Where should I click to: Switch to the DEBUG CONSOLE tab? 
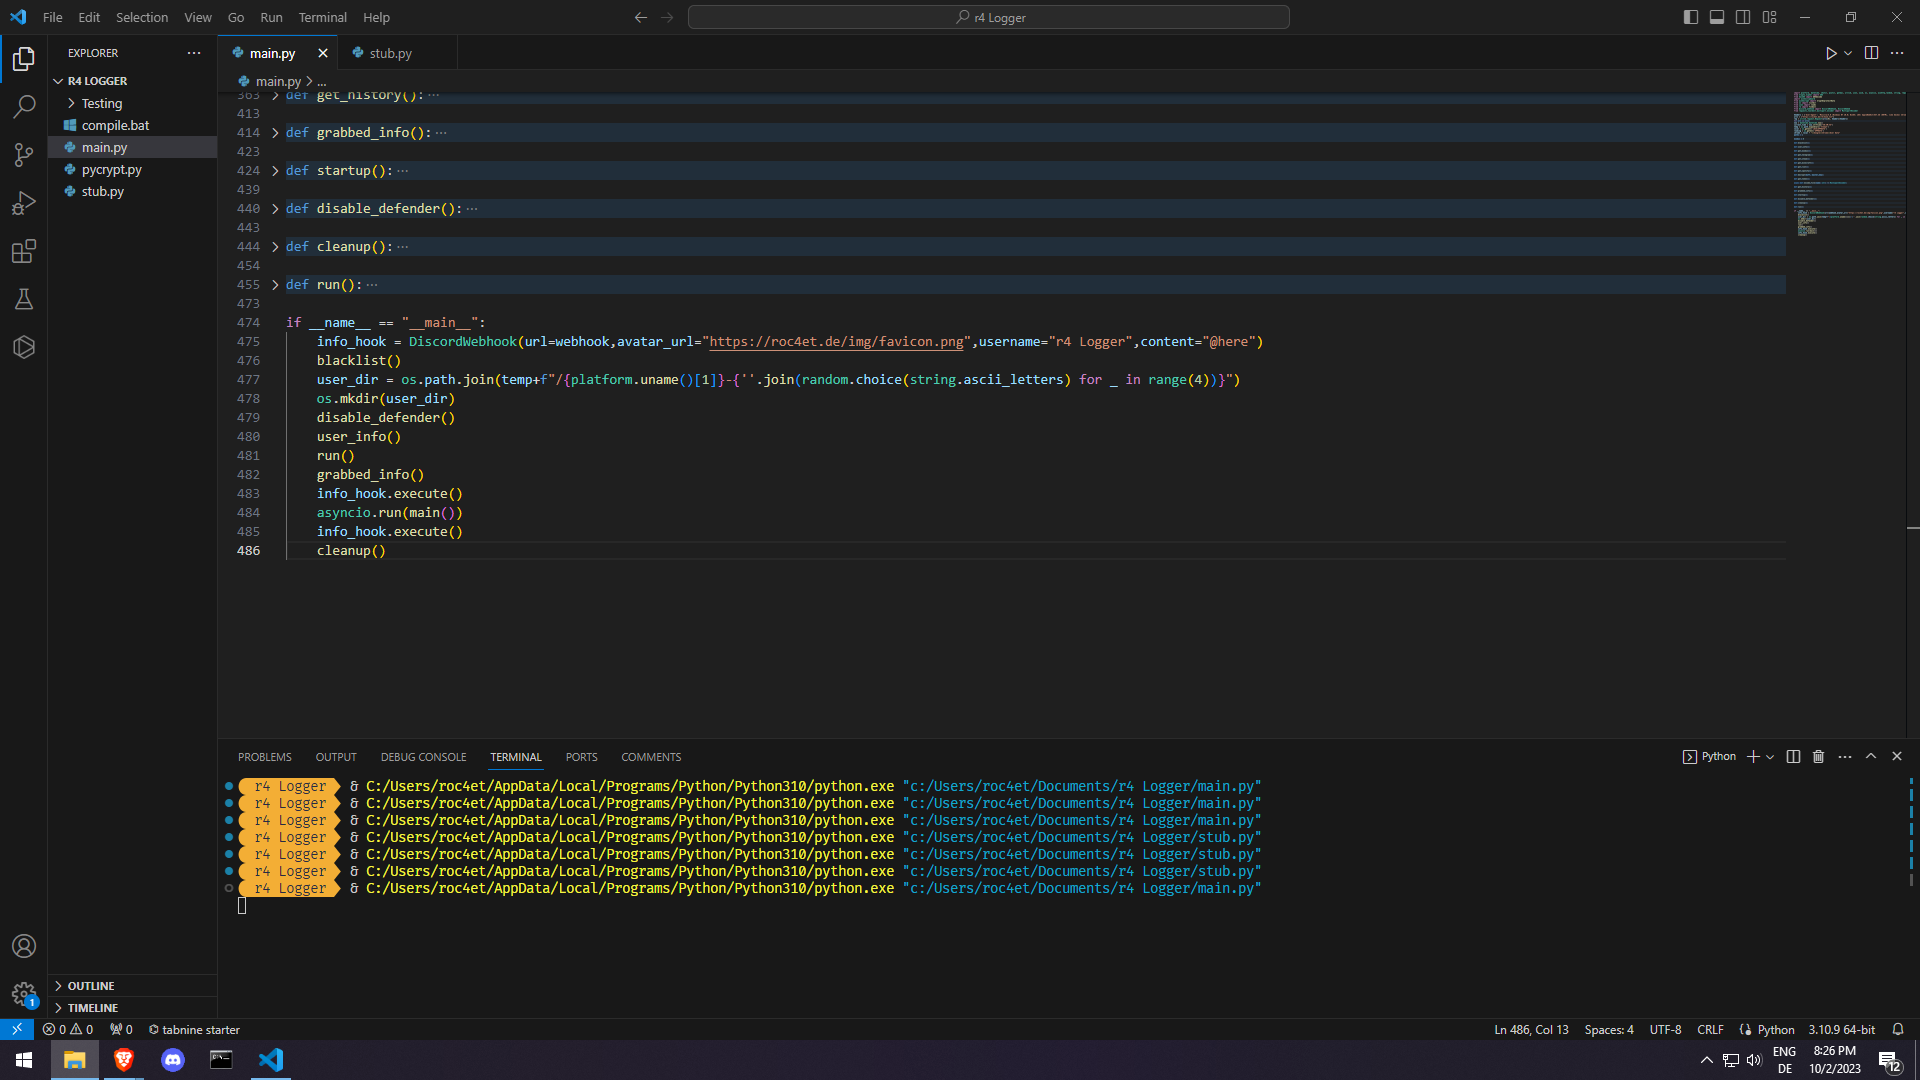pyautogui.click(x=423, y=757)
